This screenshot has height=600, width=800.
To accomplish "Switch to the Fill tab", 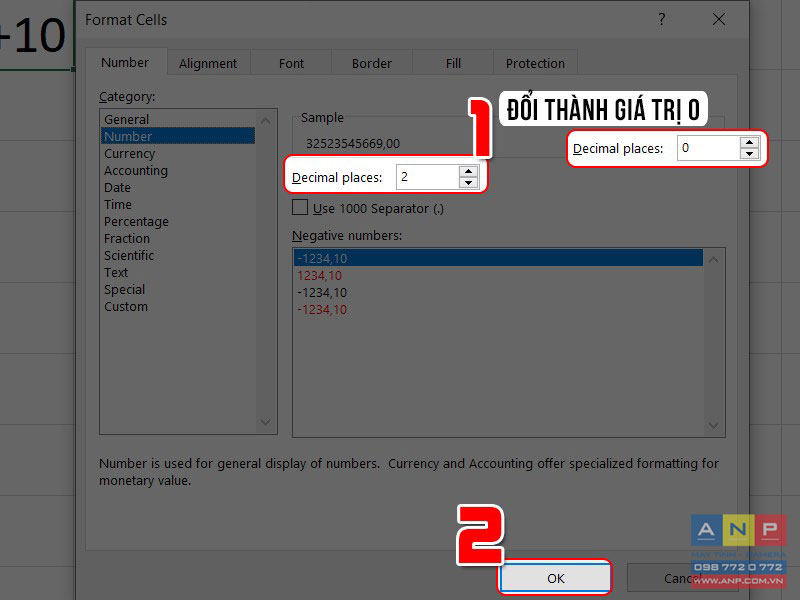I will click(453, 63).
